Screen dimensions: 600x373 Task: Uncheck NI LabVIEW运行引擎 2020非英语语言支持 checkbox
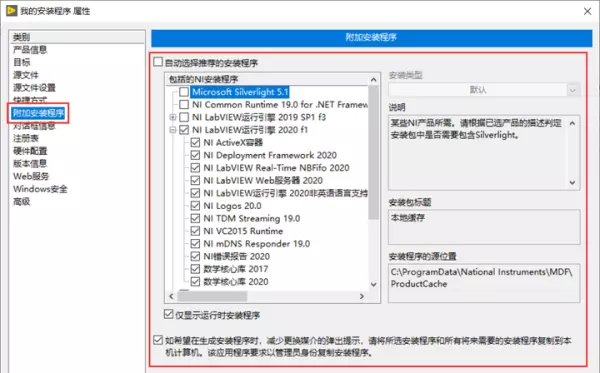[195, 193]
